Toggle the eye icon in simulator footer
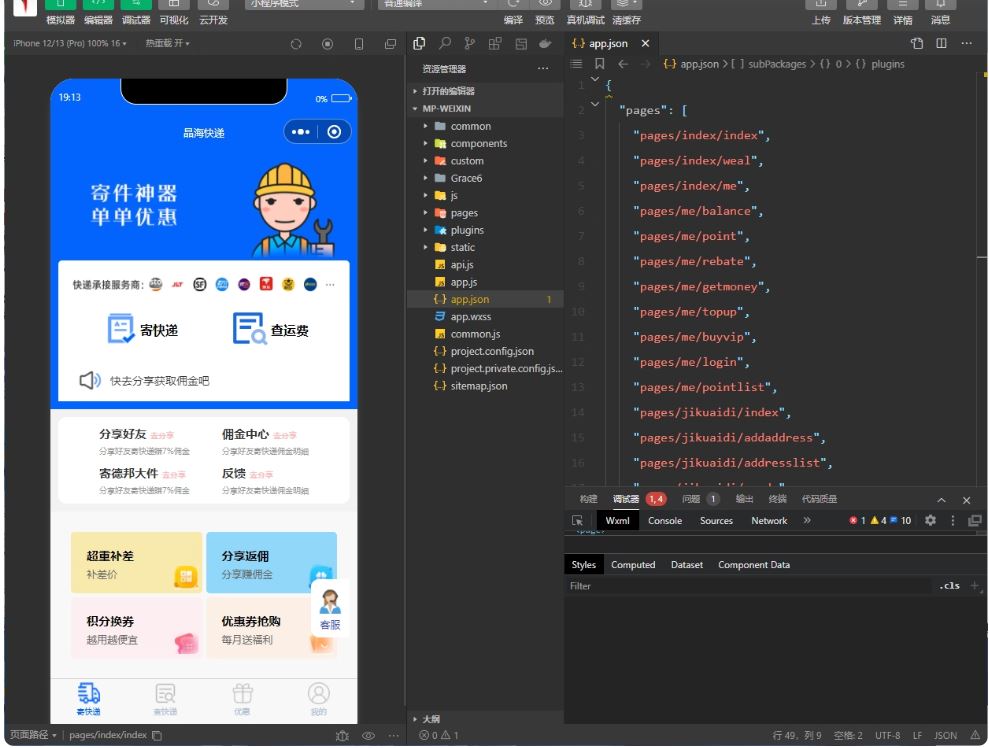The height and width of the screenshot is (748, 989). (368, 736)
